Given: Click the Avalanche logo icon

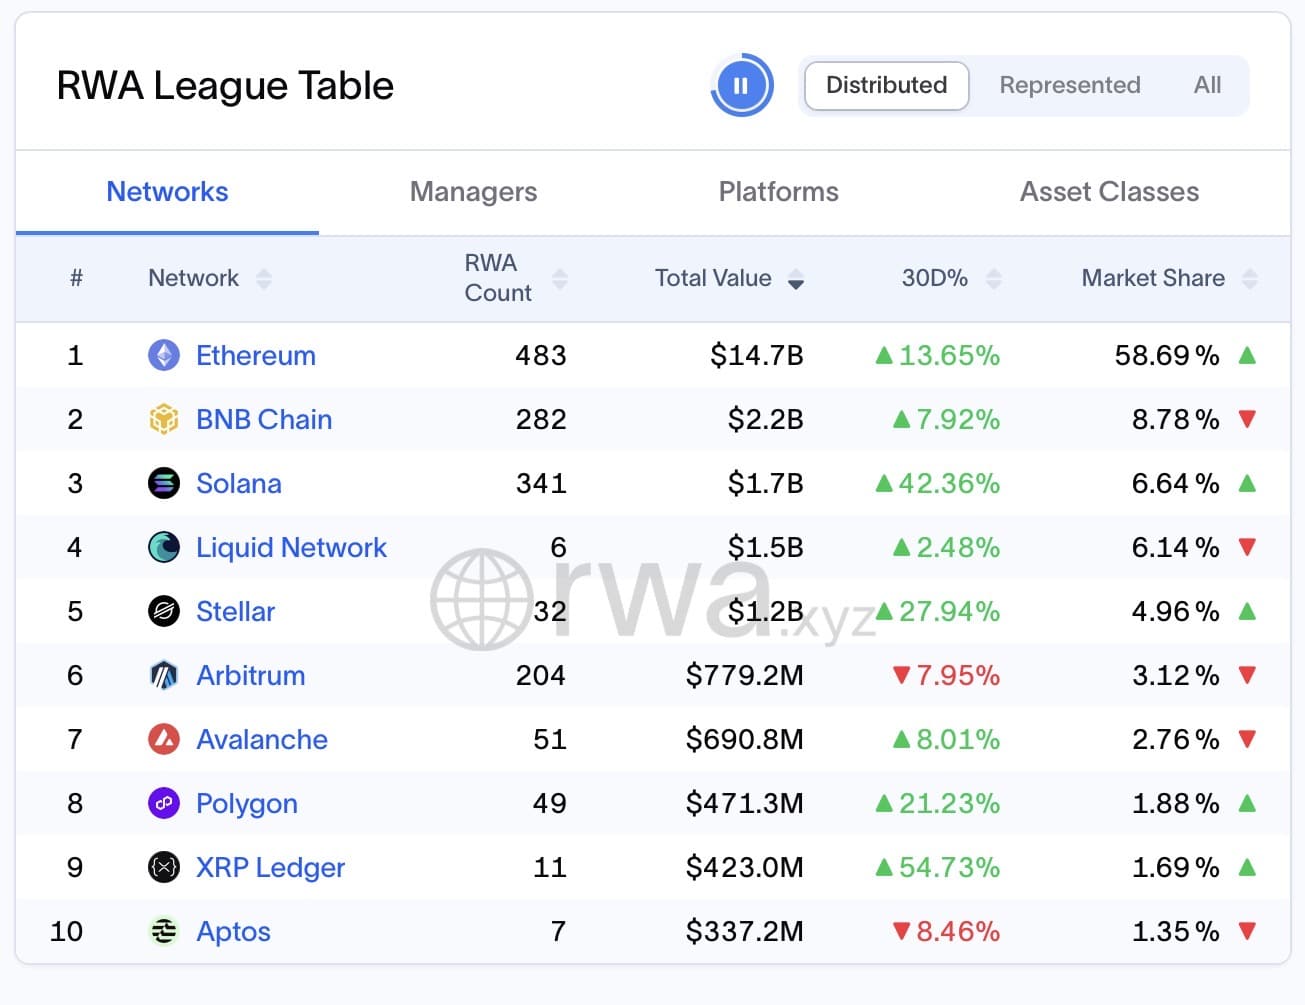Looking at the screenshot, I should point(164,739).
